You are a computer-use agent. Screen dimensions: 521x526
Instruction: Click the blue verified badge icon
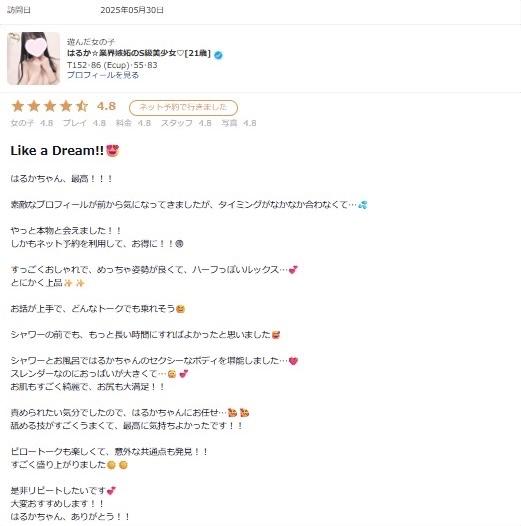[218, 55]
